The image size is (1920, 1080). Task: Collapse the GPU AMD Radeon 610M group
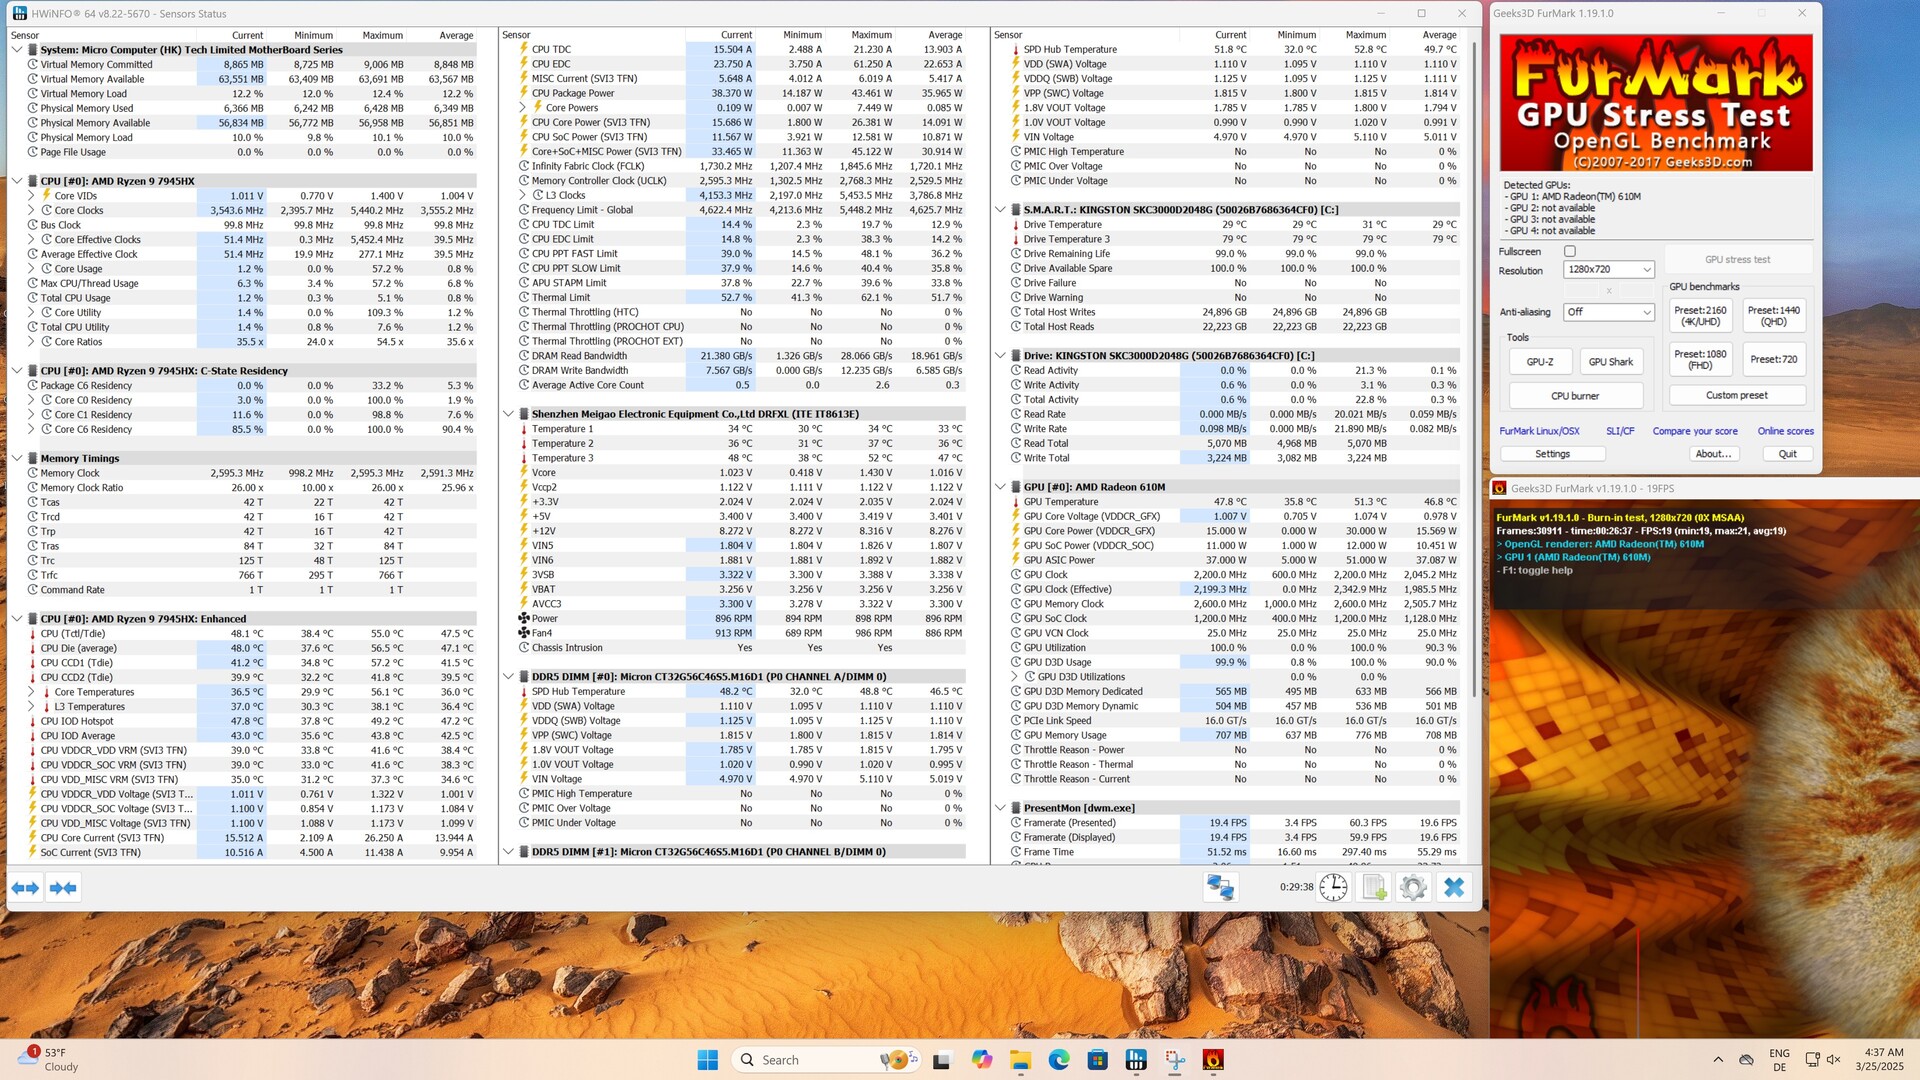(1000, 487)
